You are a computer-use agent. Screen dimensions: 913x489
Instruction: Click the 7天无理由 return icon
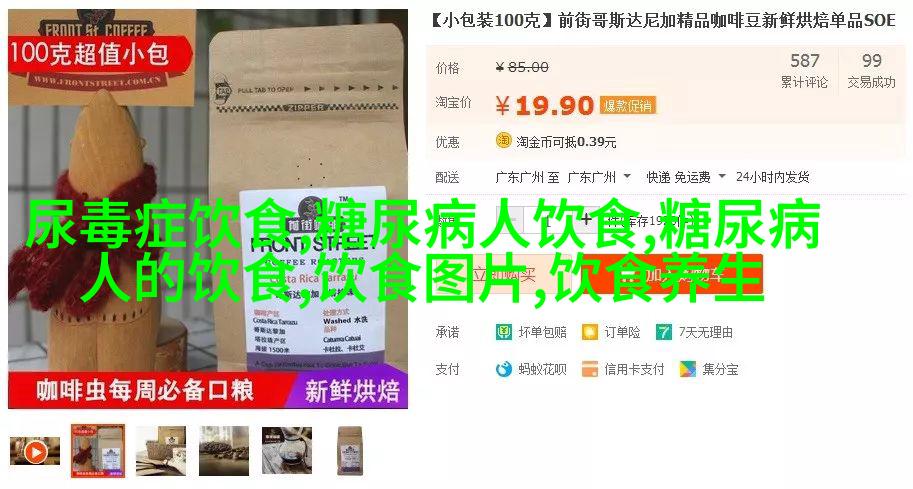[664, 332]
